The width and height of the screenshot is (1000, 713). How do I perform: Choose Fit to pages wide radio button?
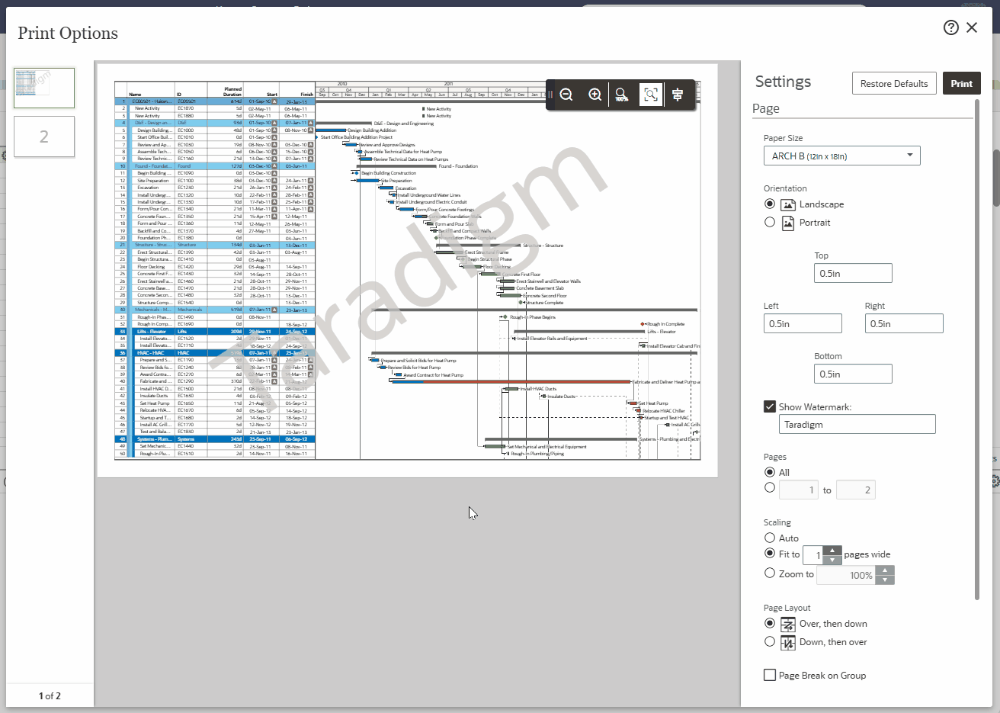[x=770, y=554]
